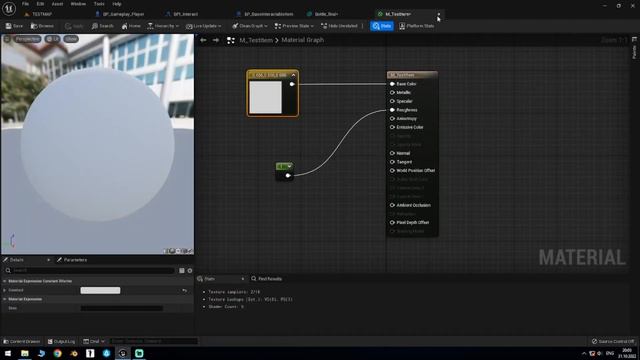Click the Roughness input pin
Screen dimensions: 640x360
[x=392, y=110]
